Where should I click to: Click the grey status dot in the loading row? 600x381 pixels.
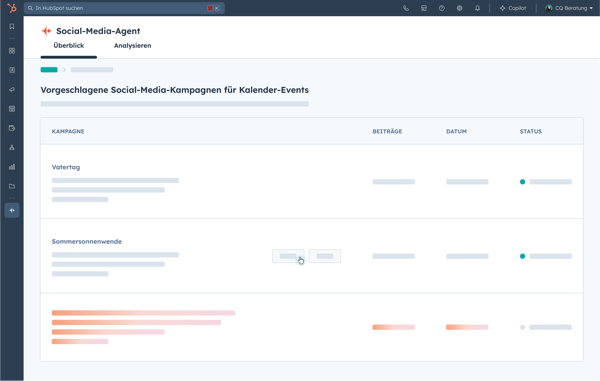click(522, 327)
